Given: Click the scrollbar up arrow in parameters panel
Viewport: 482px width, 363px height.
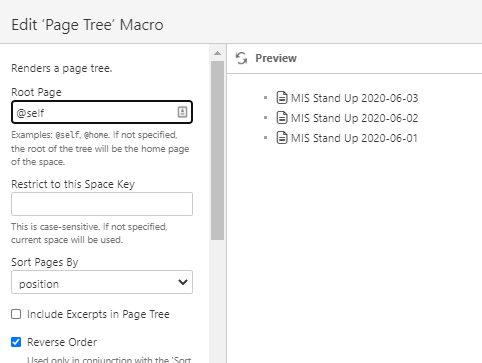Looking at the screenshot, I should pyautogui.click(x=217, y=53).
